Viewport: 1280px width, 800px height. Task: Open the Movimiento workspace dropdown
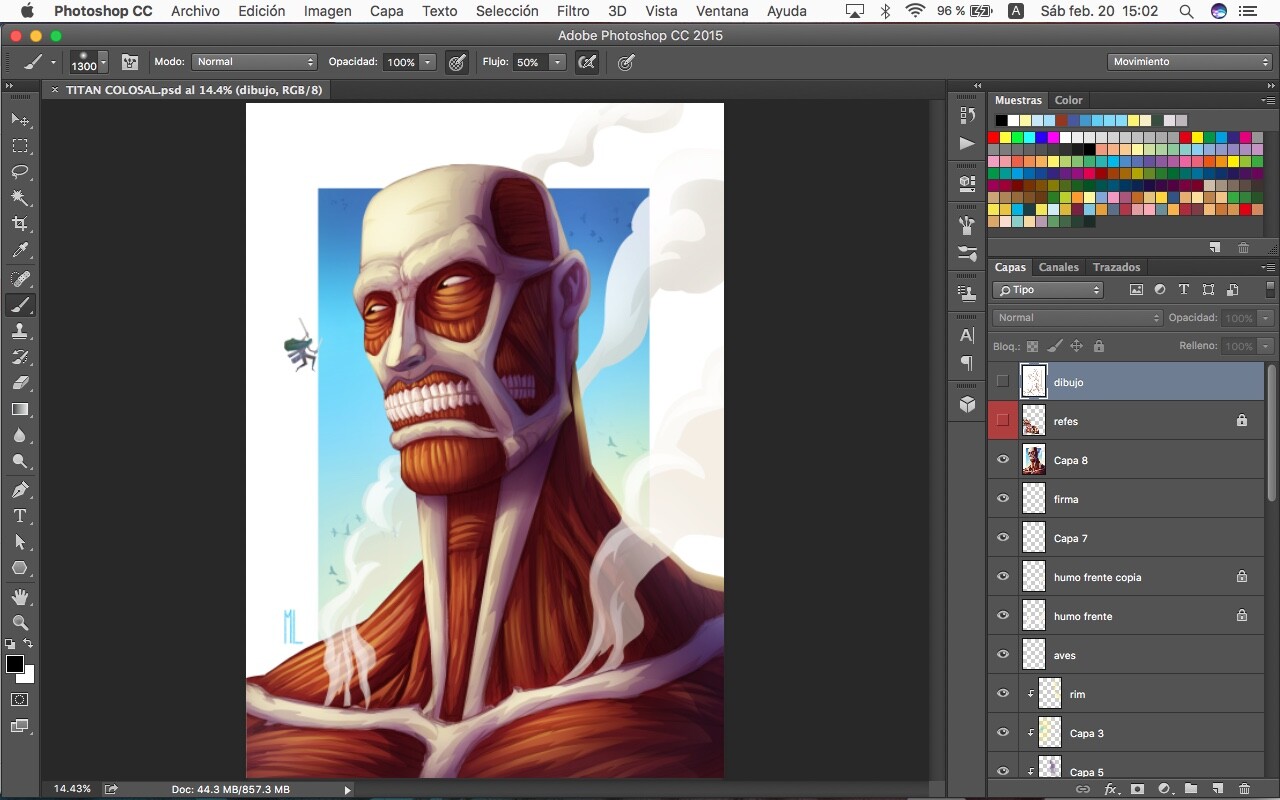click(1190, 62)
